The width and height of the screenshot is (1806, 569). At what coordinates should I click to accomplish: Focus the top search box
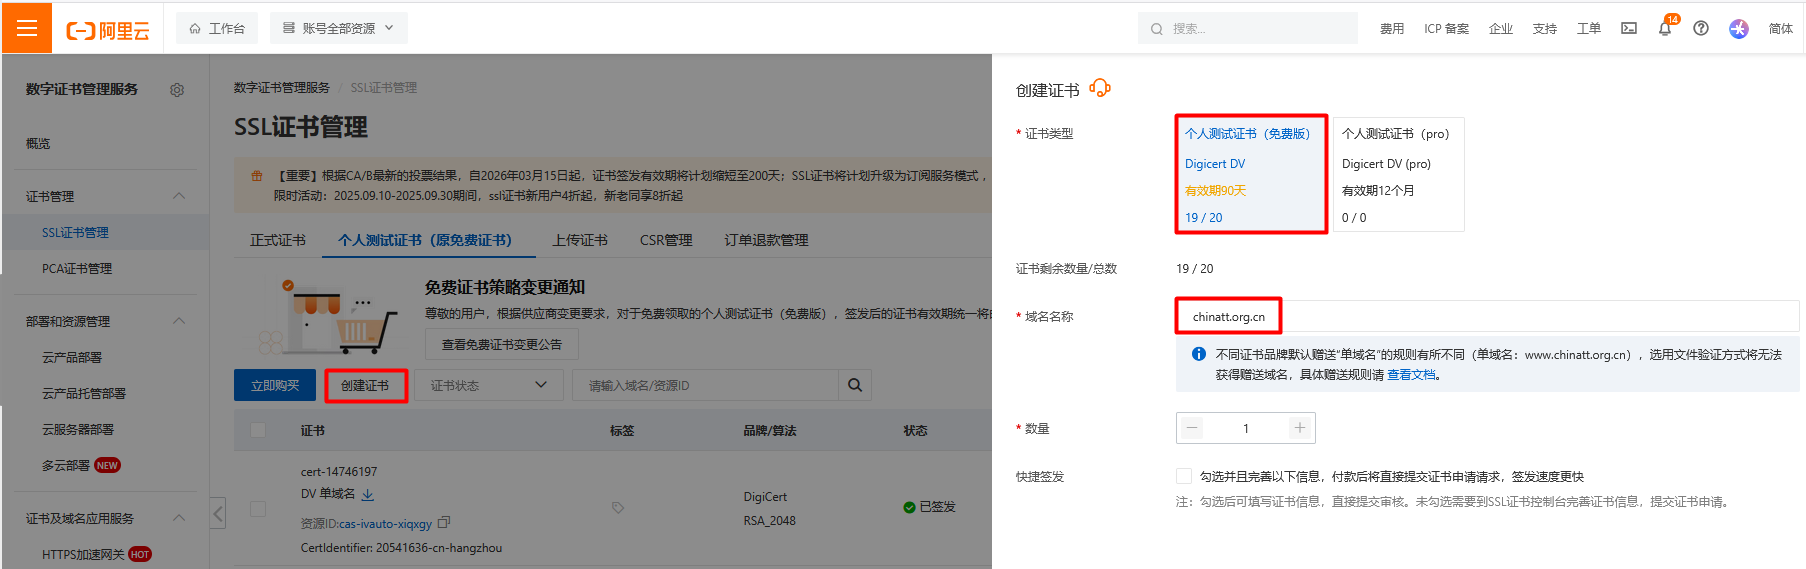pyautogui.click(x=1247, y=28)
